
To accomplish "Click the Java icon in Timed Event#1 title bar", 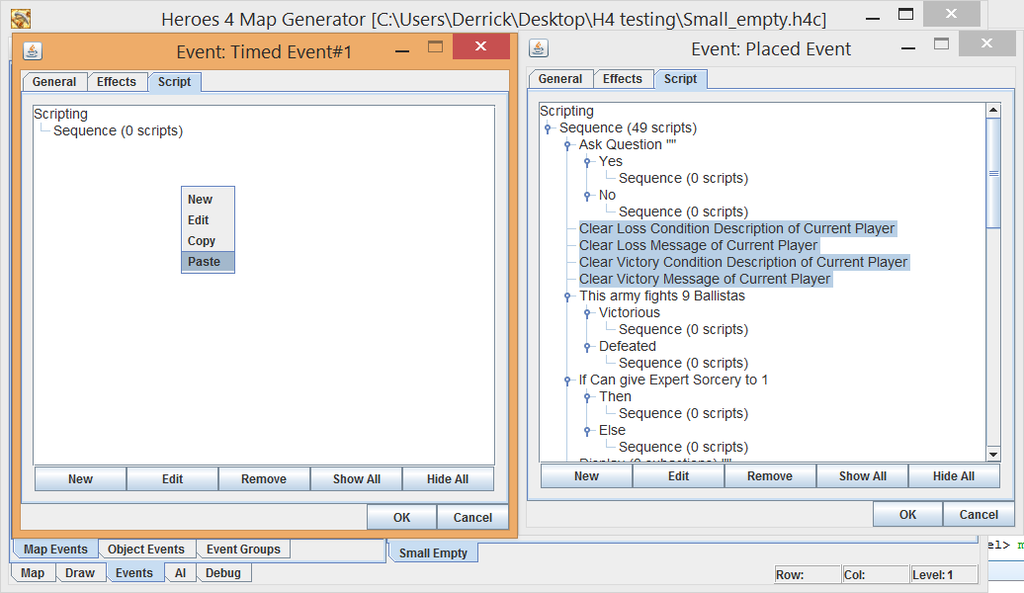I will (x=33, y=50).
